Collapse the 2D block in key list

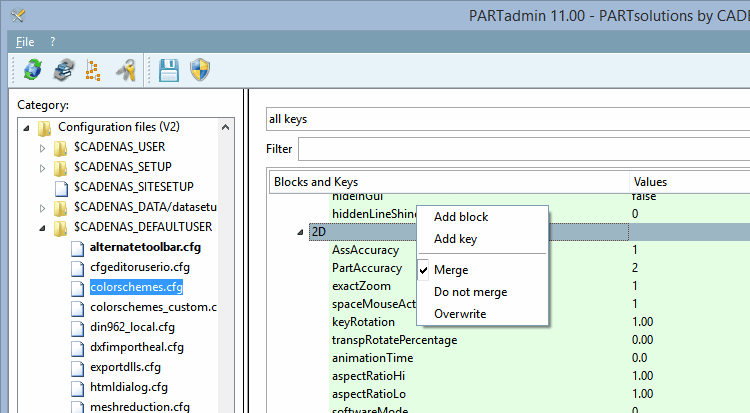coord(302,232)
